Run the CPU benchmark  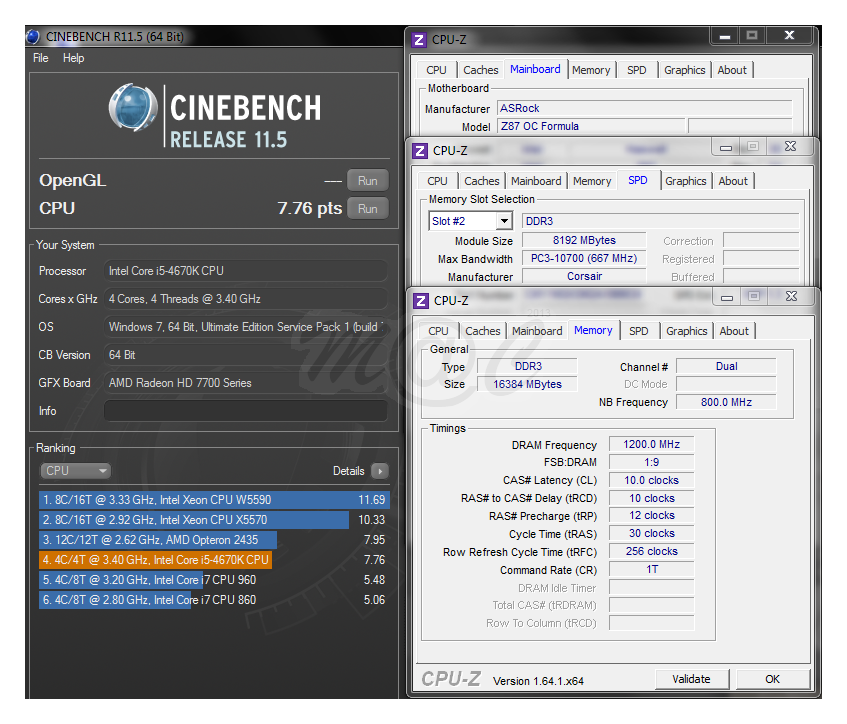tap(368, 208)
